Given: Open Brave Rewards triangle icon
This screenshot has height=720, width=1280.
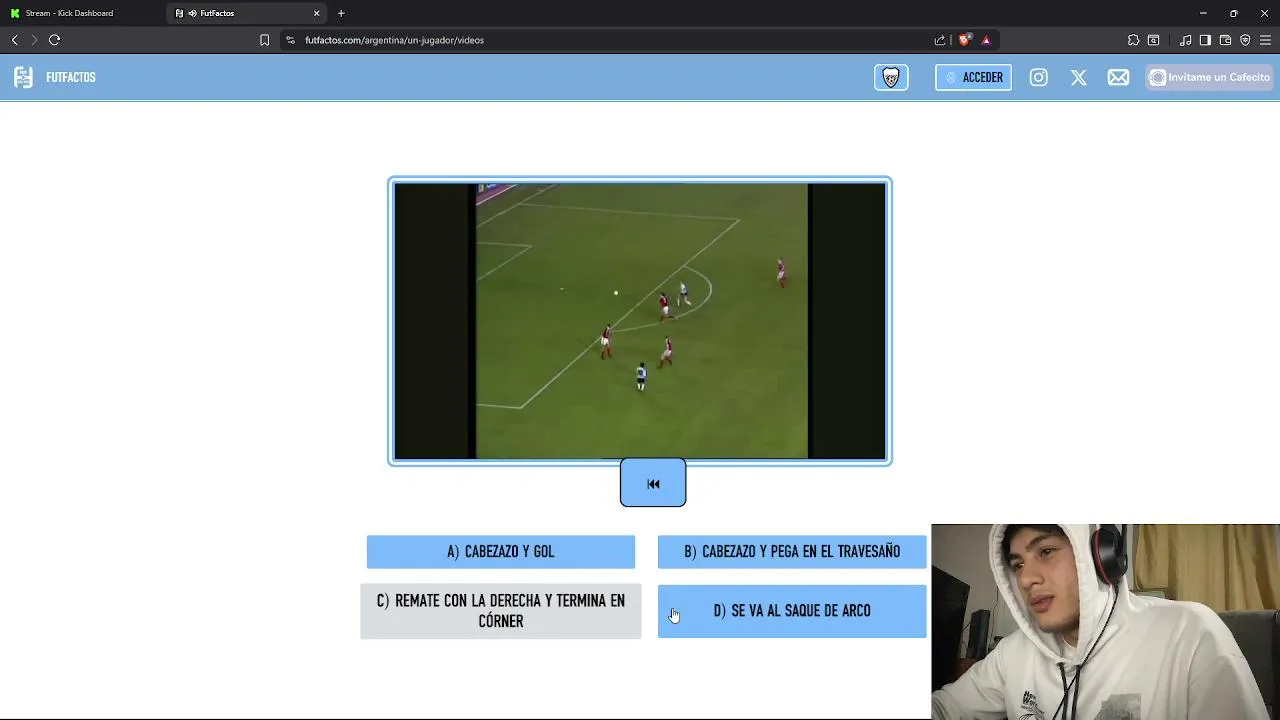Looking at the screenshot, I should [x=986, y=40].
